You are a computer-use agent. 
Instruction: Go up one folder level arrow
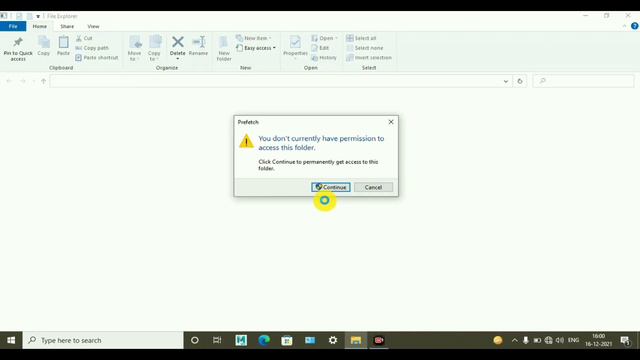point(44,81)
